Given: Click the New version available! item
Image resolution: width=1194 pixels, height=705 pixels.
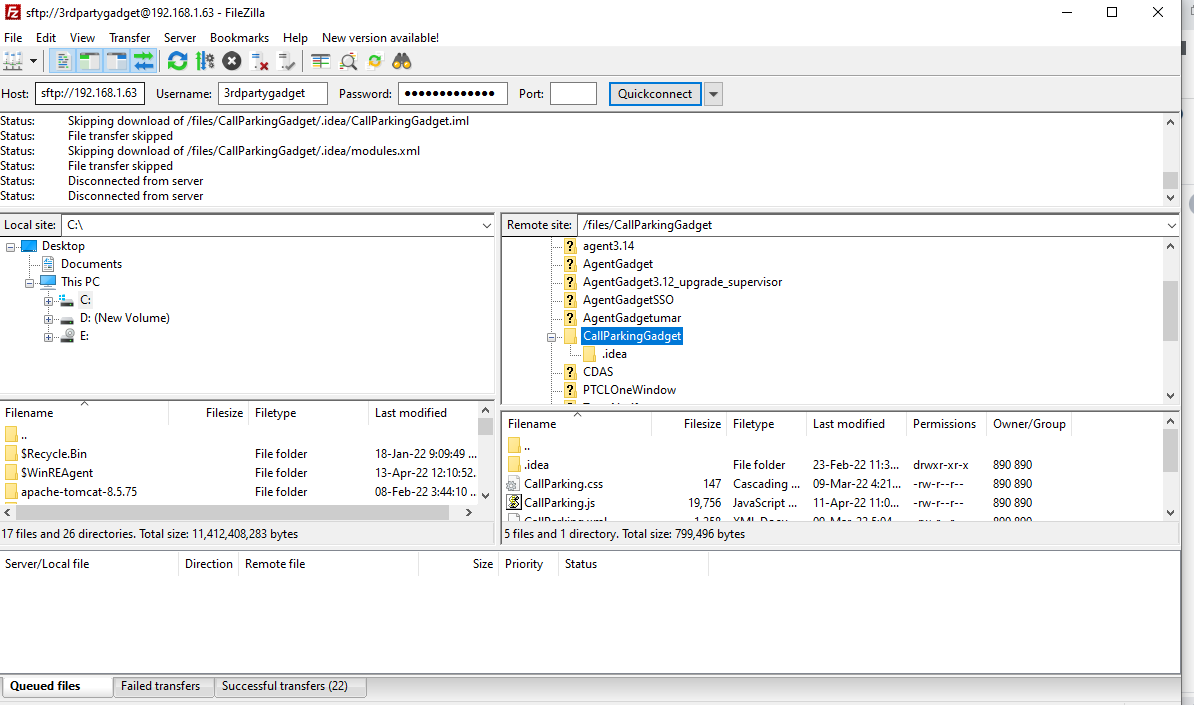Looking at the screenshot, I should pos(380,38).
